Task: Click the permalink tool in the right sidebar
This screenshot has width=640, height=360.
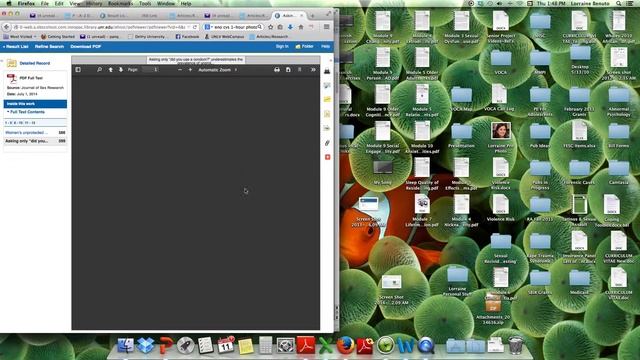Action: [x=327, y=143]
